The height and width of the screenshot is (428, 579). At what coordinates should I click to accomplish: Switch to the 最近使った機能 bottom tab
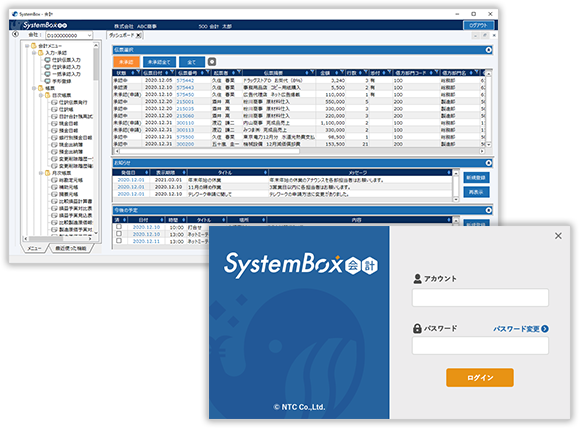pos(71,249)
